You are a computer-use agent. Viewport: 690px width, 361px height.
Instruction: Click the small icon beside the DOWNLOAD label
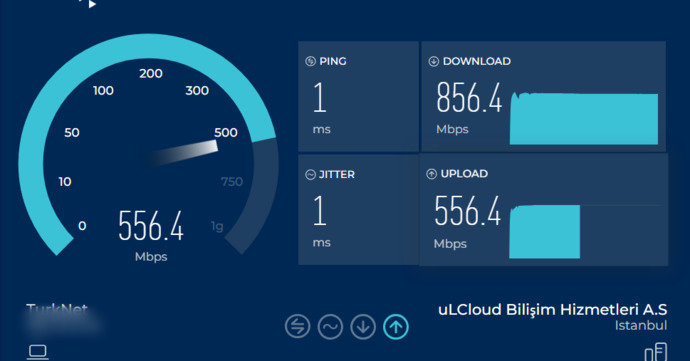(433, 61)
